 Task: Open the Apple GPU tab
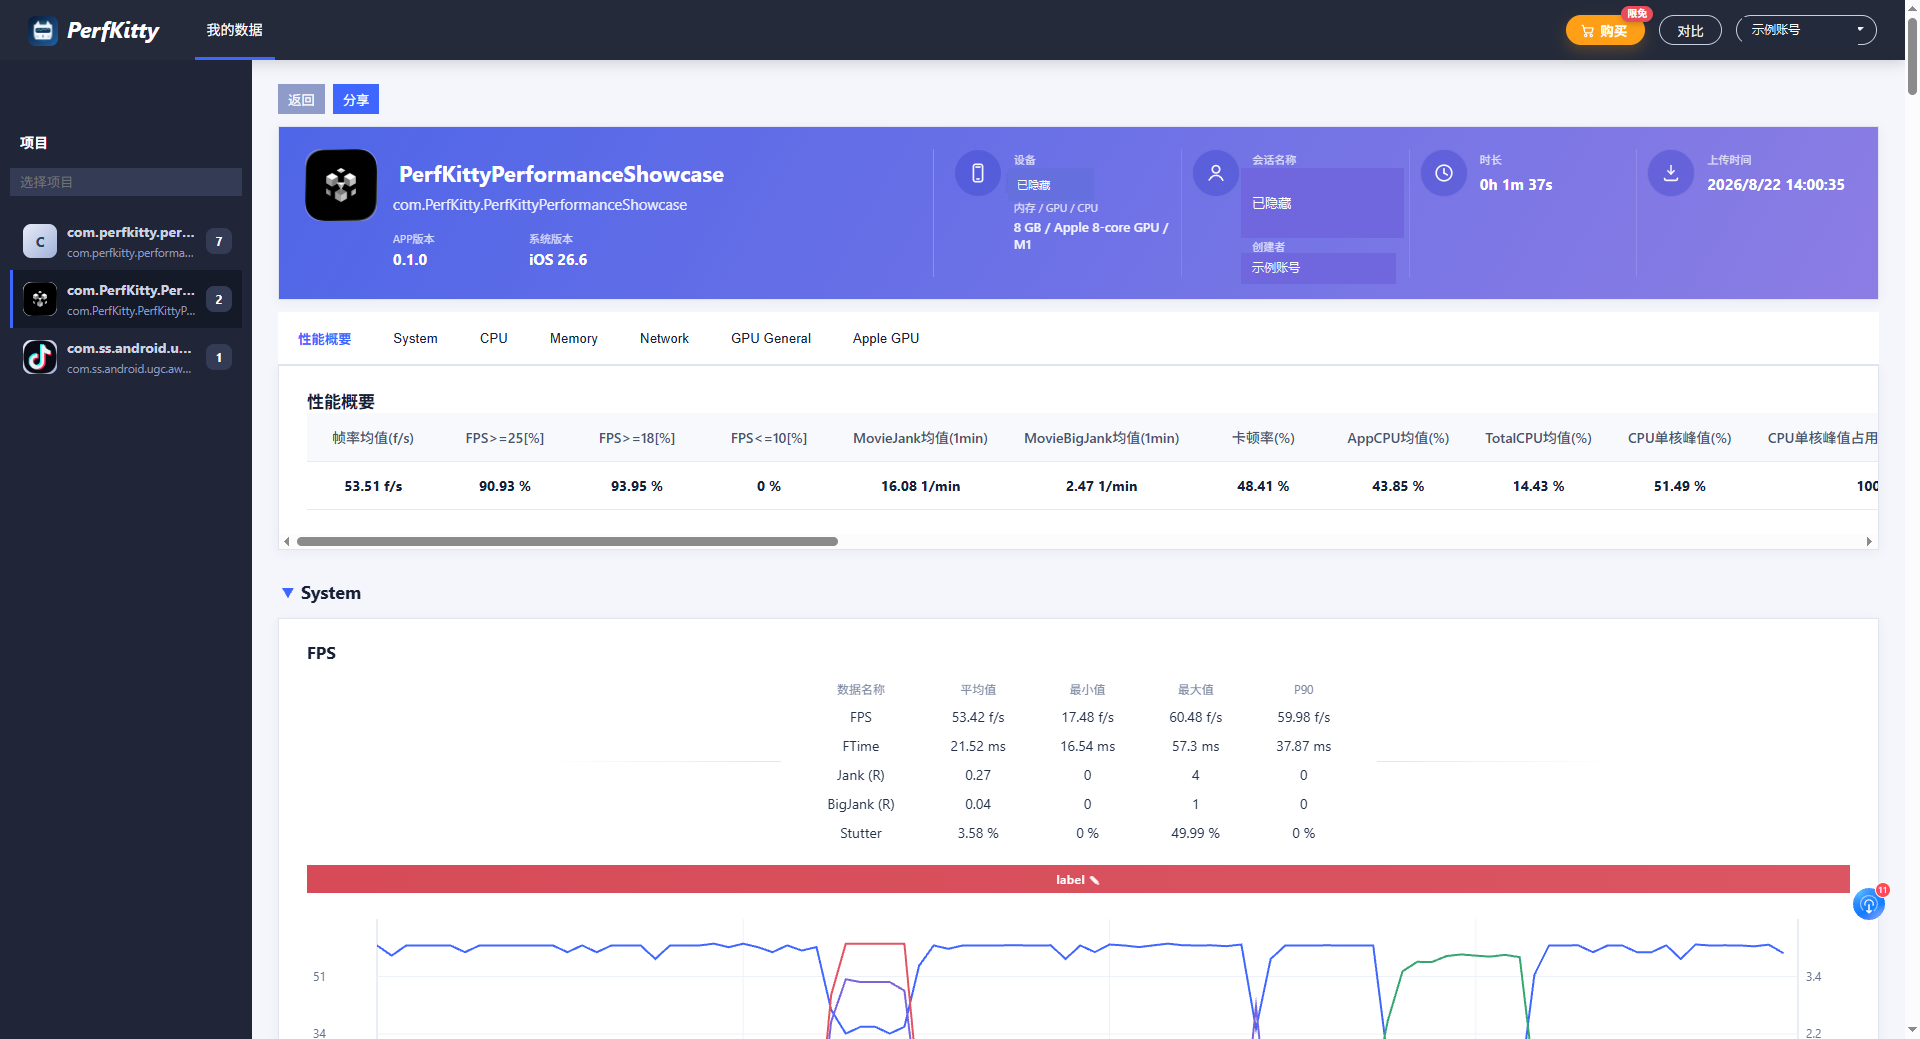pos(886,339)
